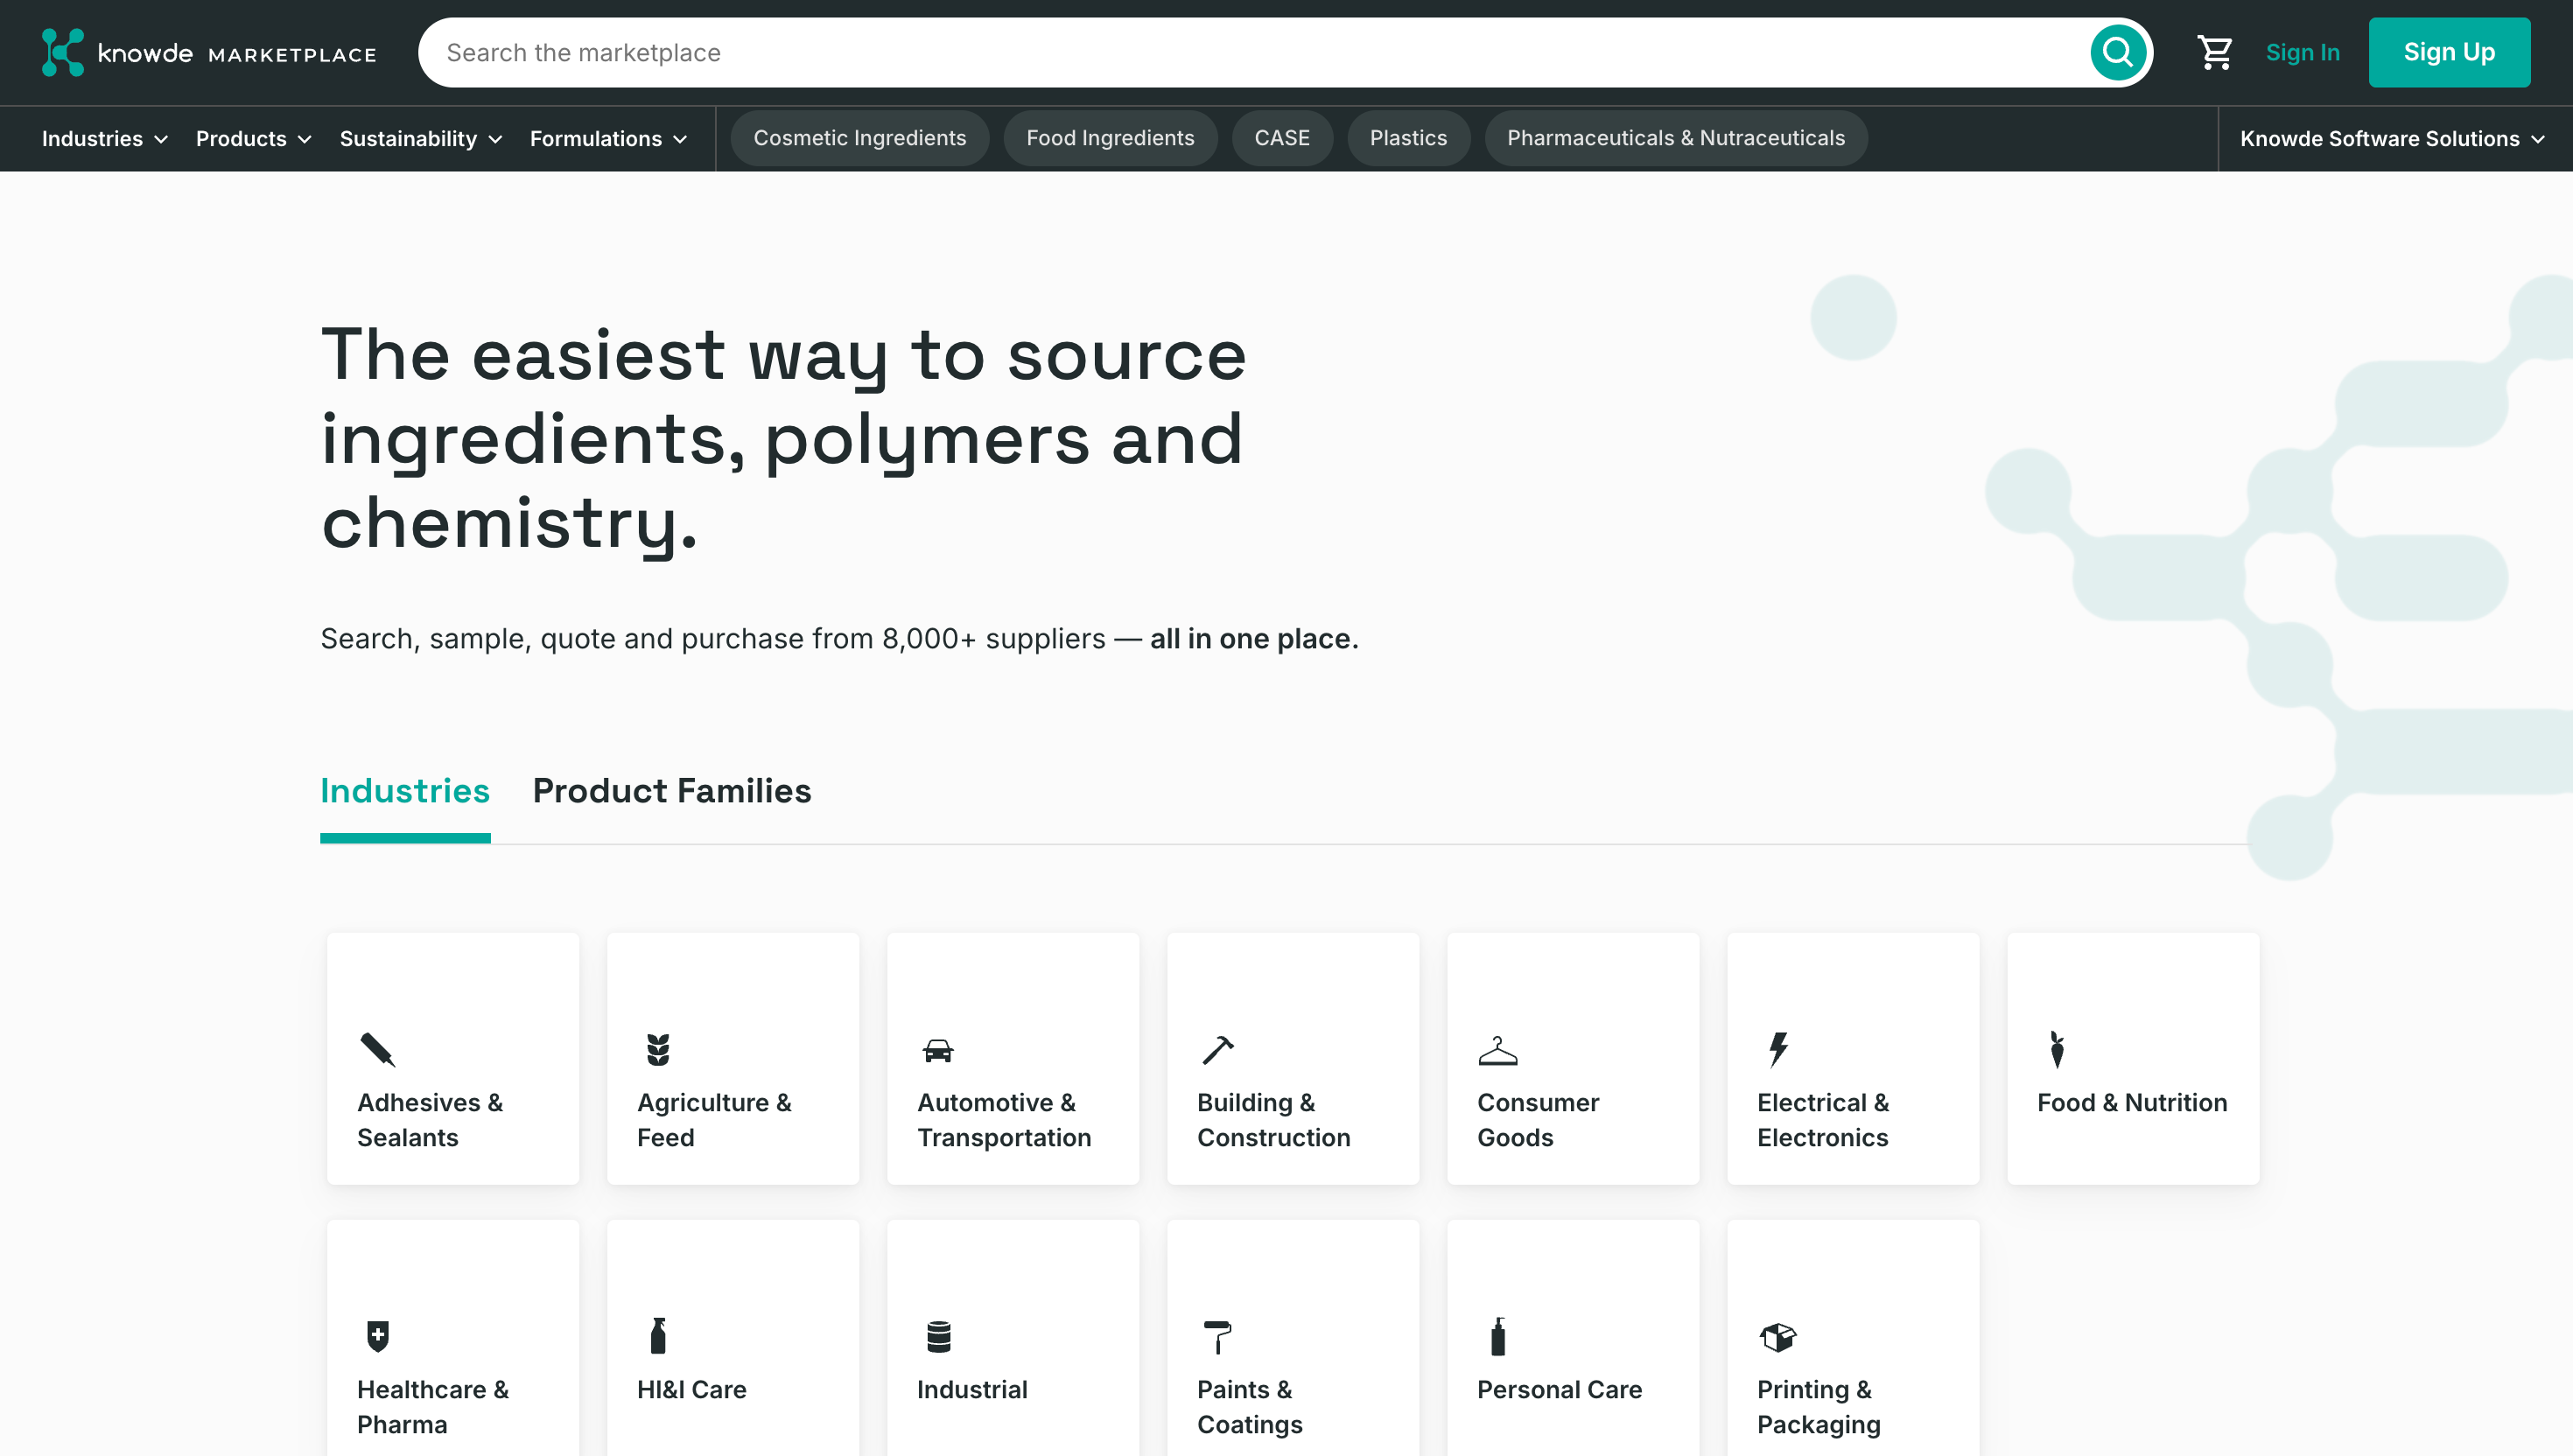Click the Automotive & Transportation car icon
This screenshot has height=1456, width=2573.
click(x=937, y=1050)
